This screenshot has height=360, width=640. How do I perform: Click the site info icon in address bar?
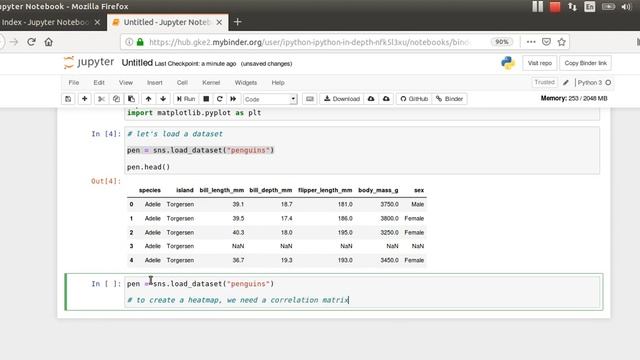point(129,42)
